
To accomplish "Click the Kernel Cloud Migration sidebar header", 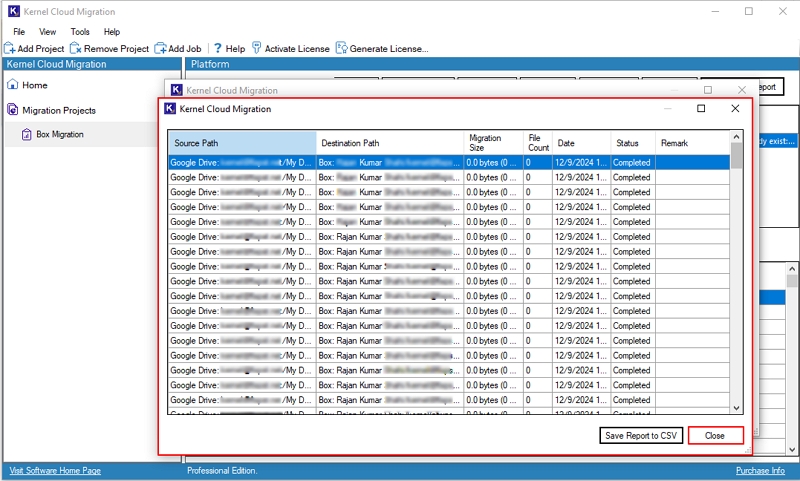I will pyautogui.click(x=92, y=64).
